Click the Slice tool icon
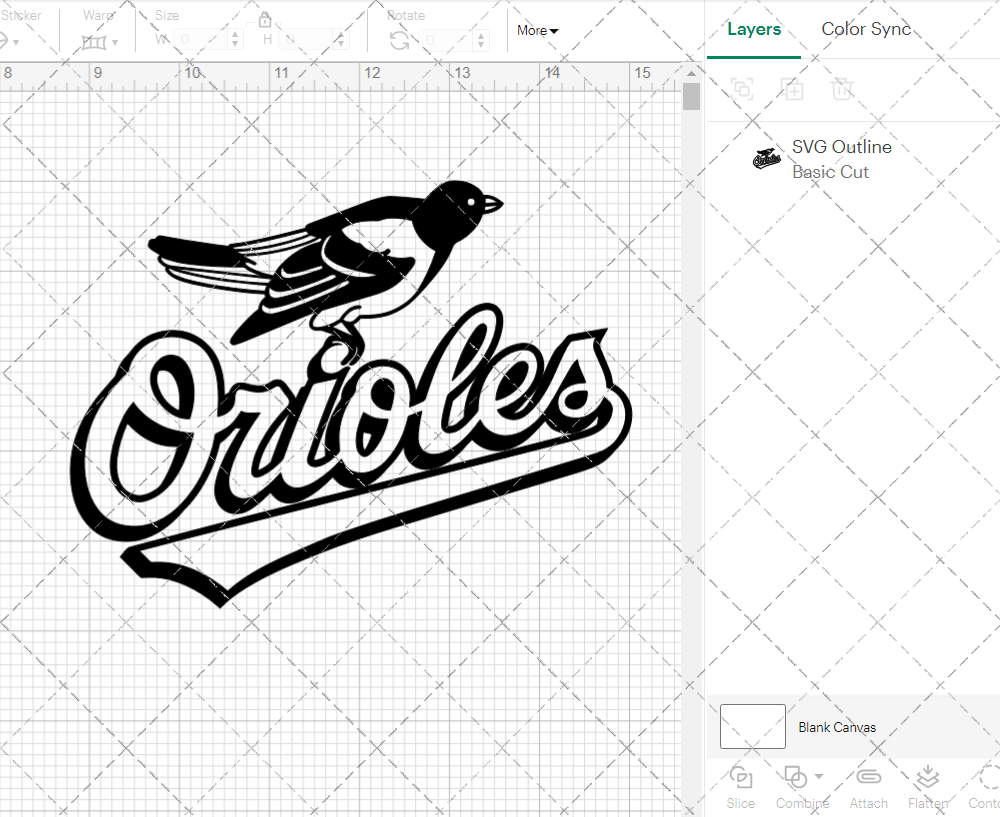This screenshot has width=1000, height=817. pos(741,778)
